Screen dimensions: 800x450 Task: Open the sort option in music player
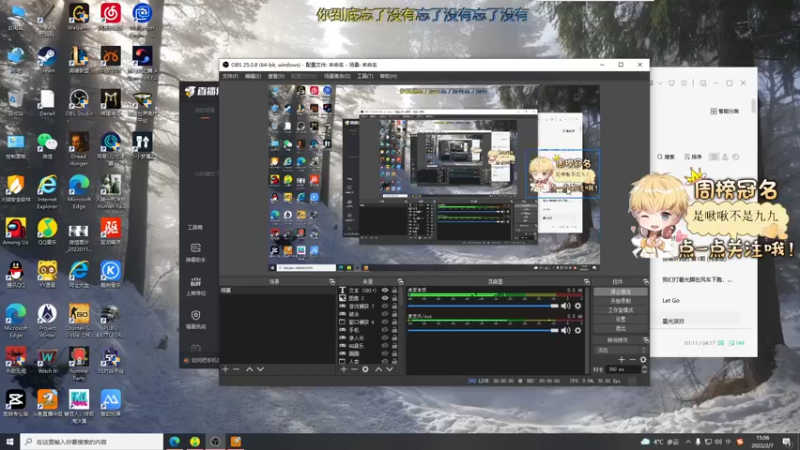pyautogui.click(x=693, y=157)
